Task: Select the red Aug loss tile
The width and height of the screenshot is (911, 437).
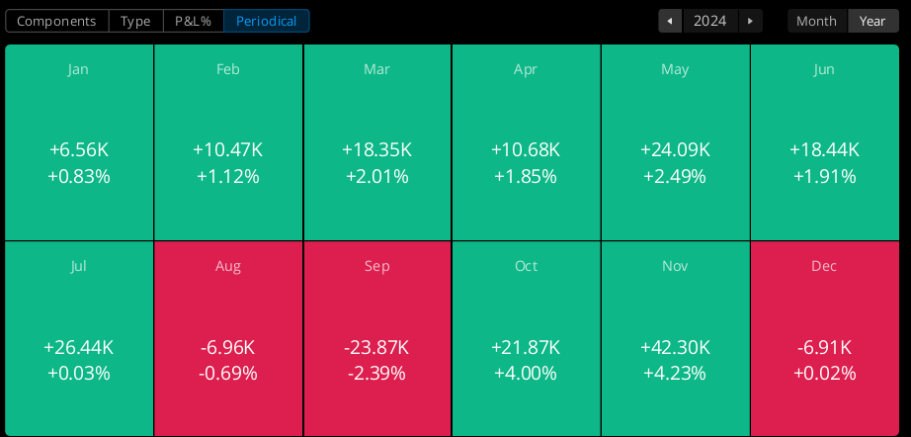Action: pyautogui.click(x=228, y=339)
